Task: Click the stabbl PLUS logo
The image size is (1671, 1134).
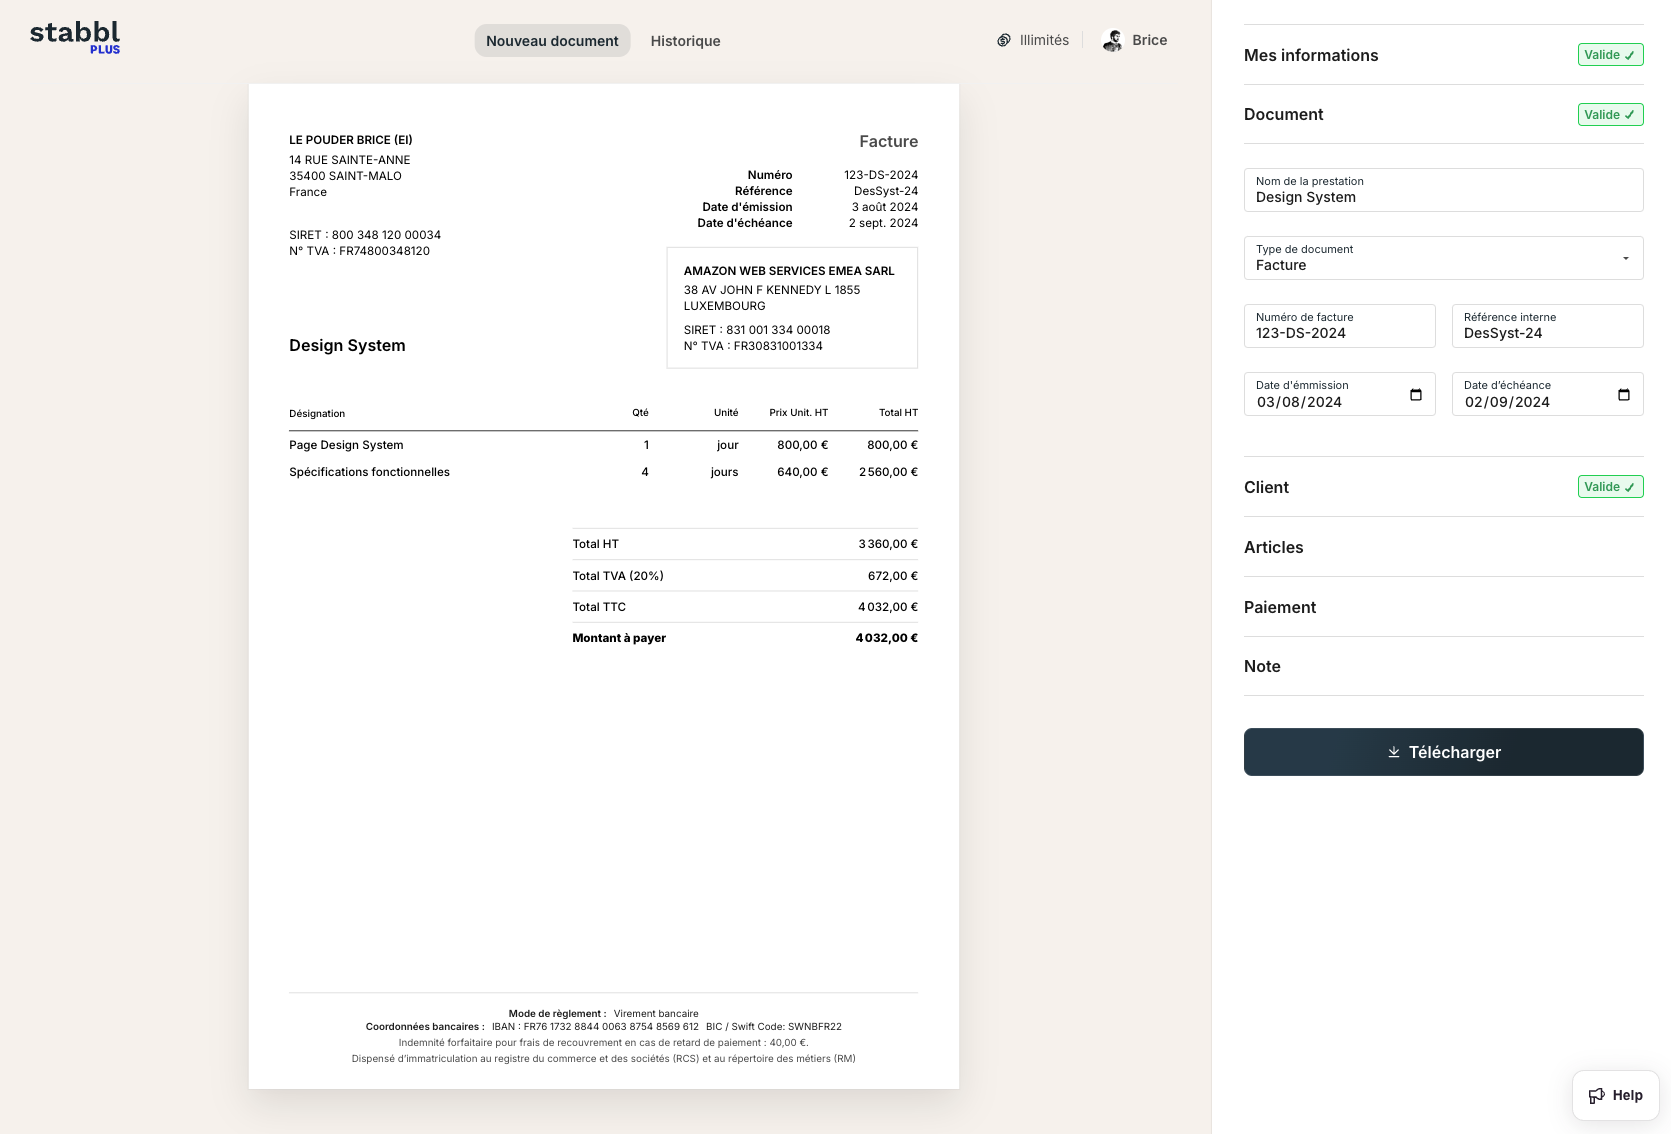Action: tap(75, 37)
